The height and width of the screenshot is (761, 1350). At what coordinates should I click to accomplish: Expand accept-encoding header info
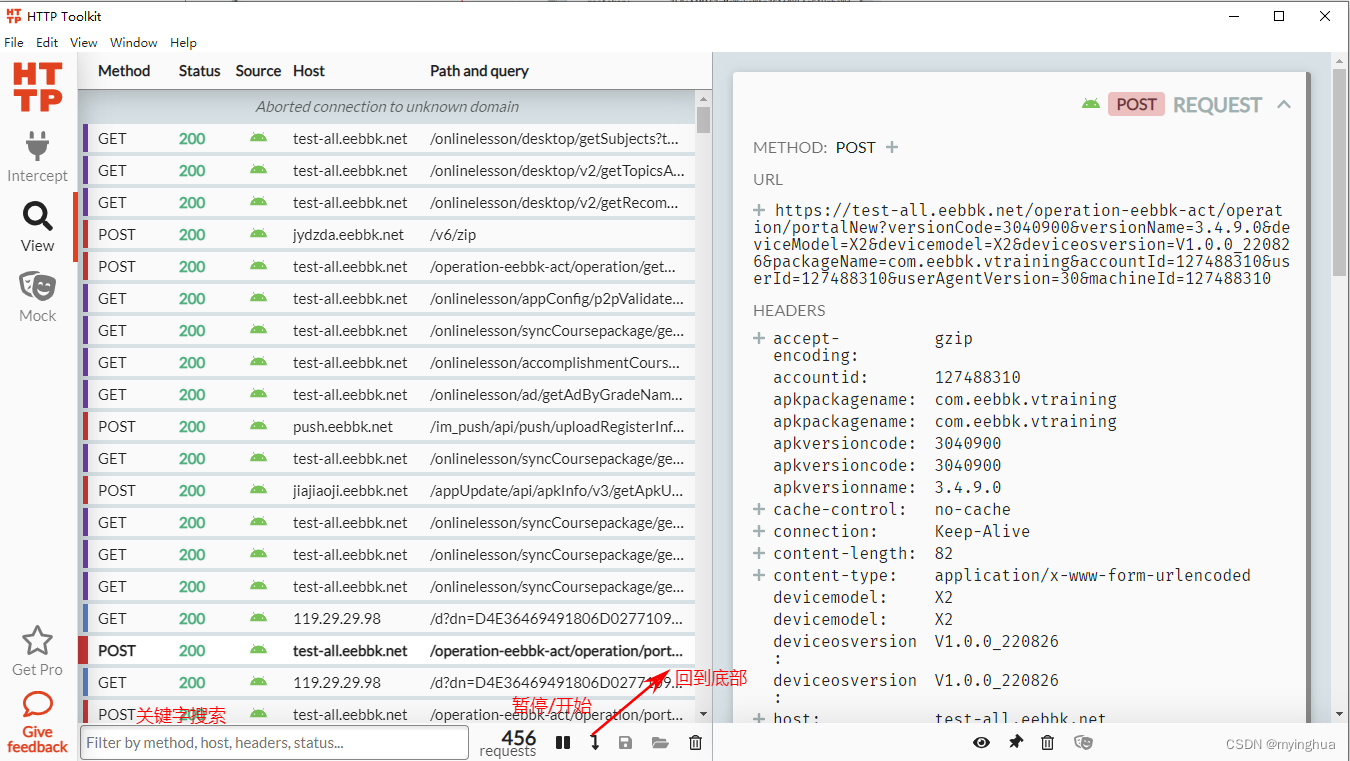(759, 338)
